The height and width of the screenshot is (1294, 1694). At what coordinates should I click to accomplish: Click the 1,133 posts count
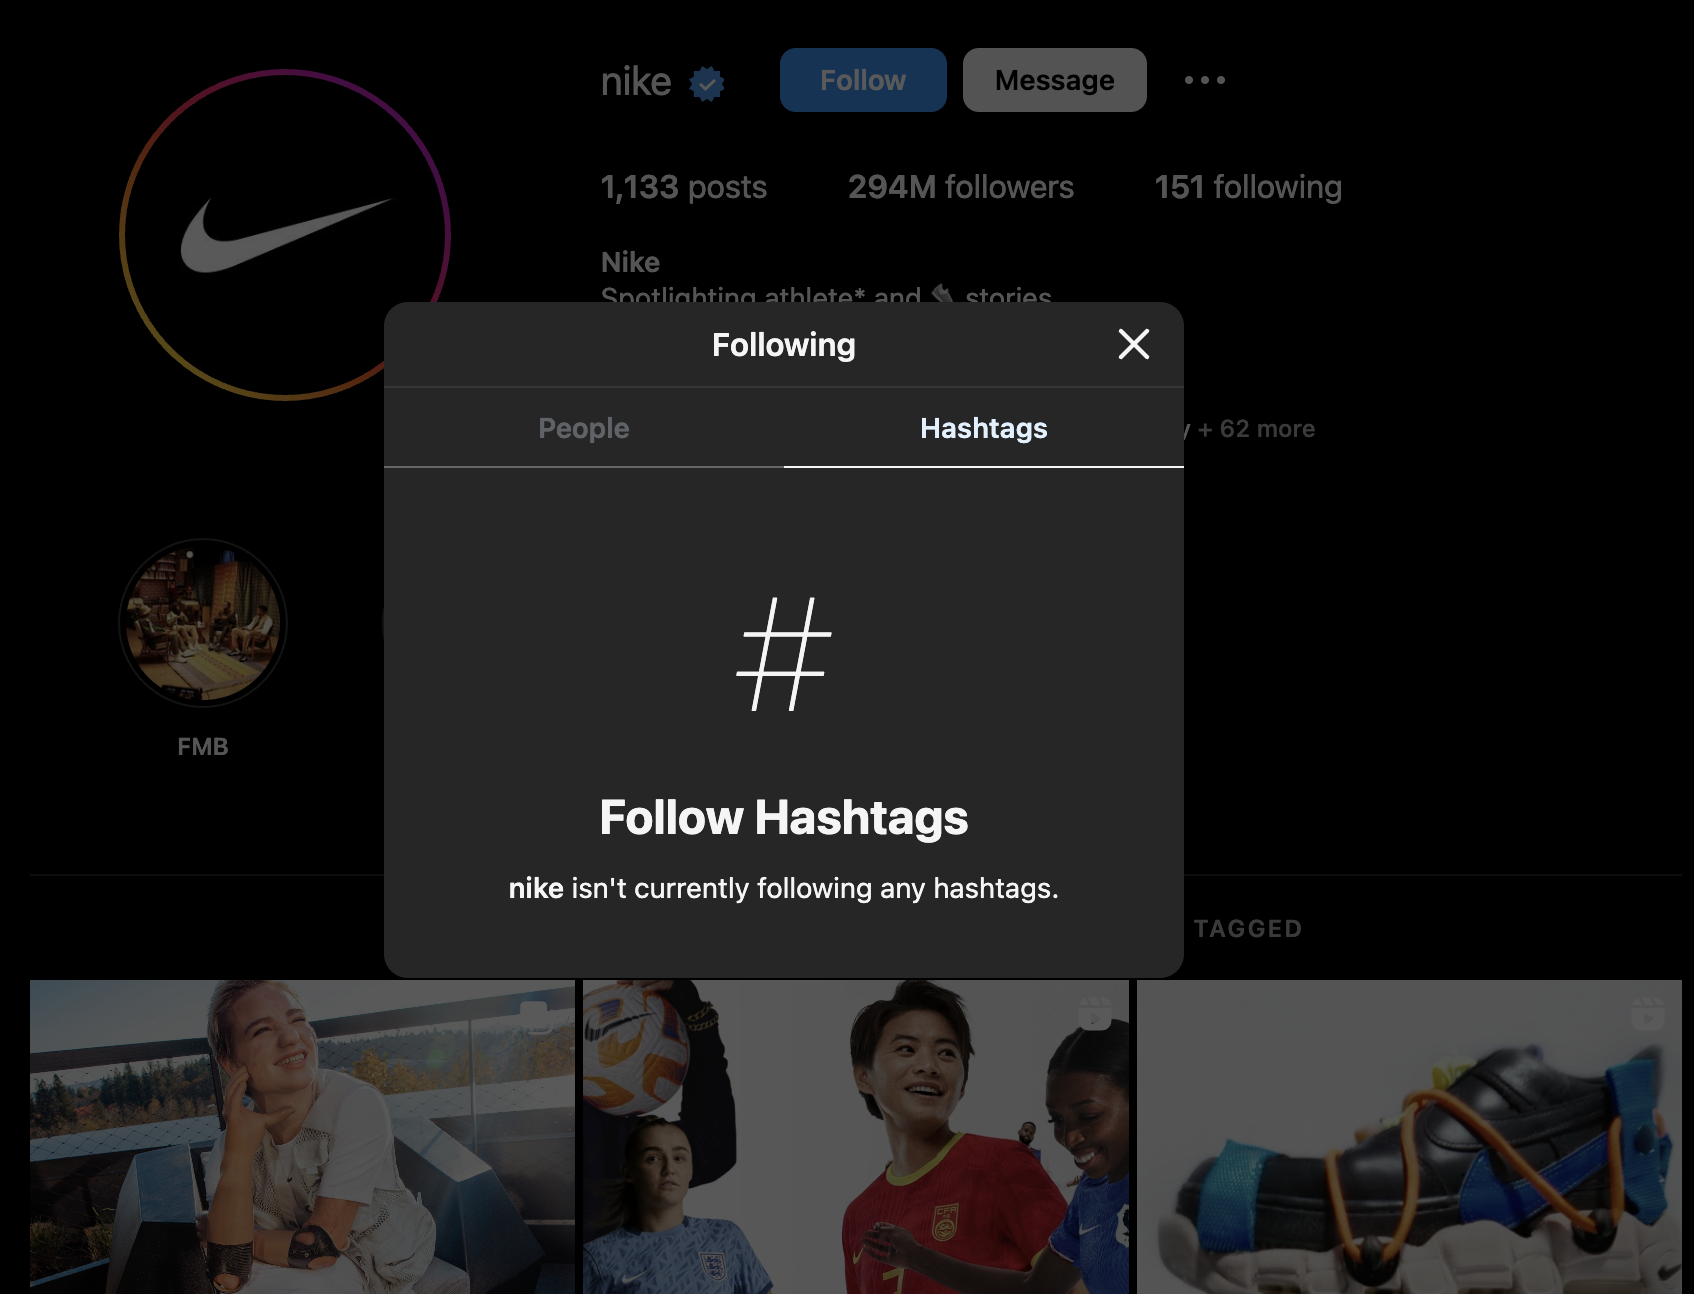tap(683, 187)
